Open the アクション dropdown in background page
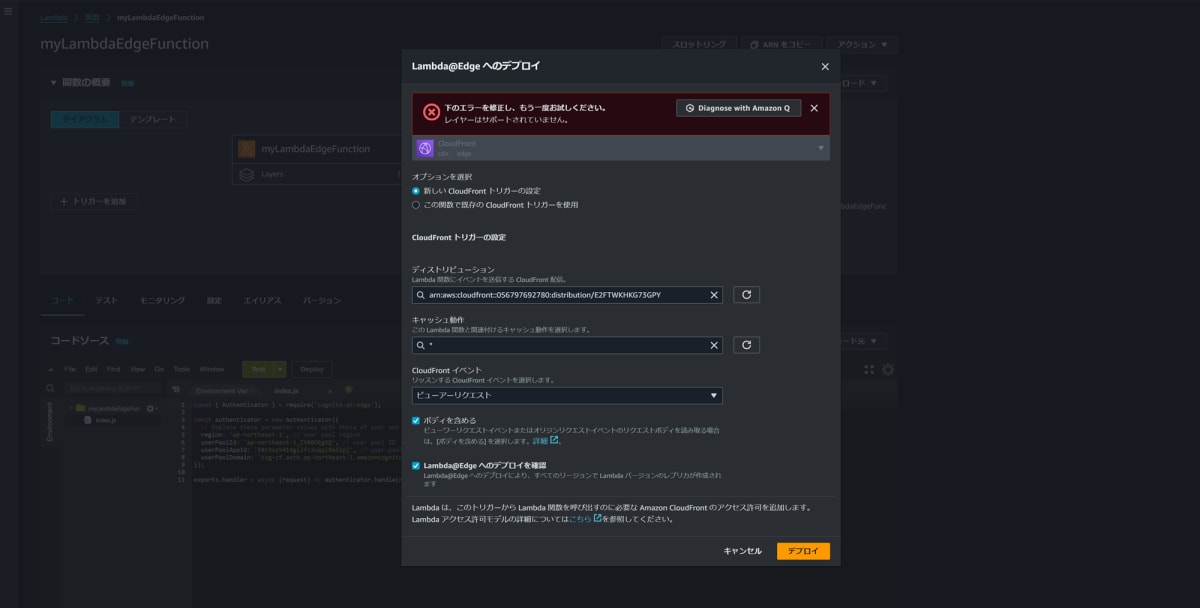Image resolution: width=1200 pixels, height=608 pixels. 862,45
